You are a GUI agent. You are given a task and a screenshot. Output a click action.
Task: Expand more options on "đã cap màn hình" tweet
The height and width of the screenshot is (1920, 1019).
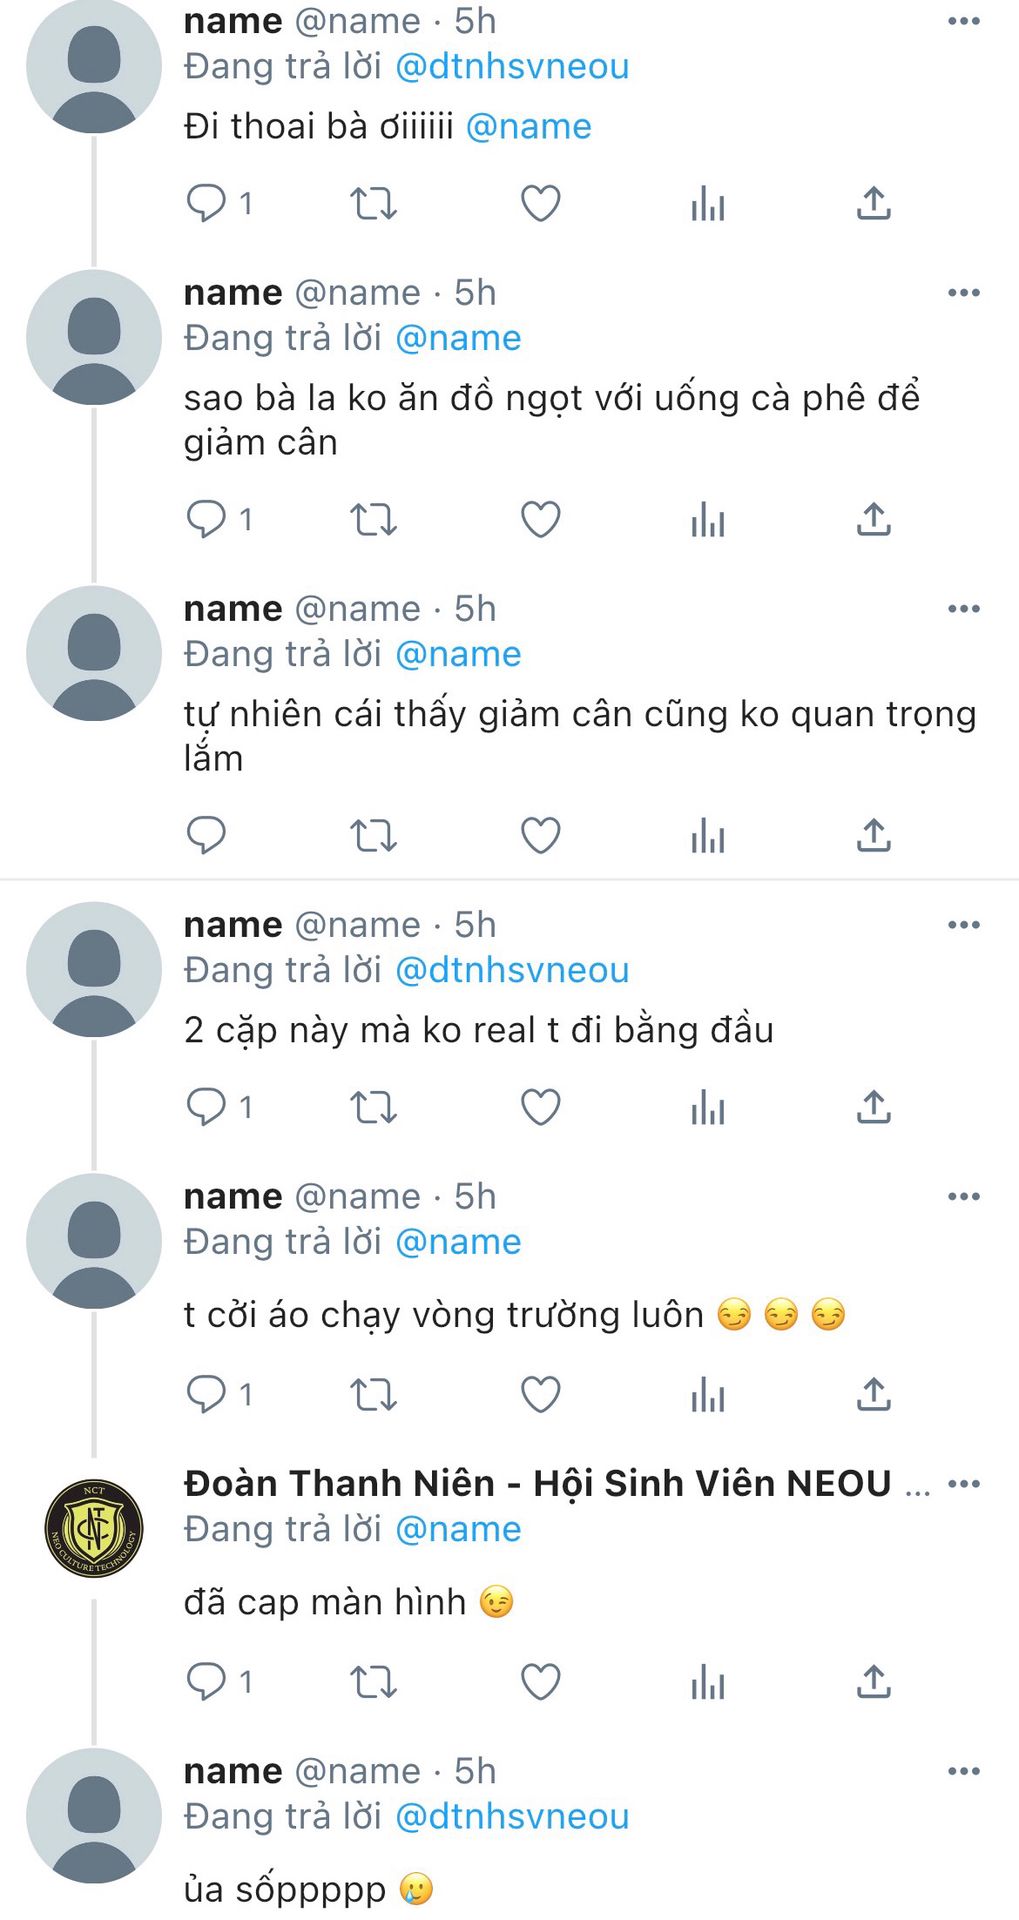pyautogui.click(x=964, y=1484)
